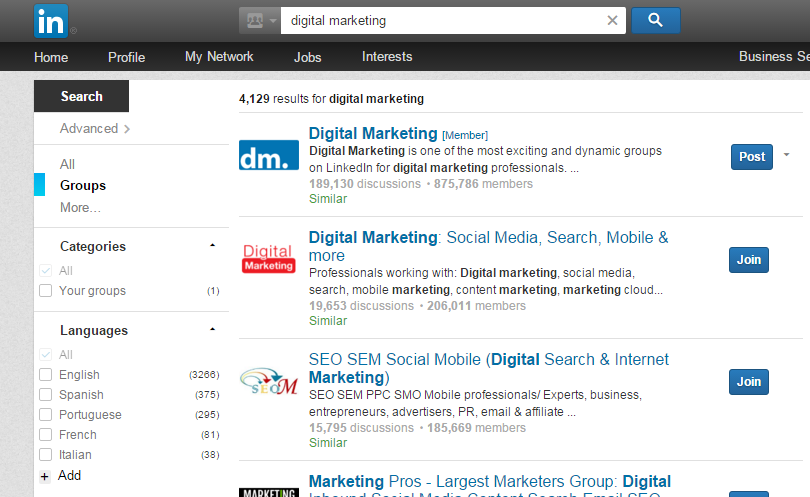Open the Advanced search link
This screenshot has height=497, width=810.
coord(94,128)
